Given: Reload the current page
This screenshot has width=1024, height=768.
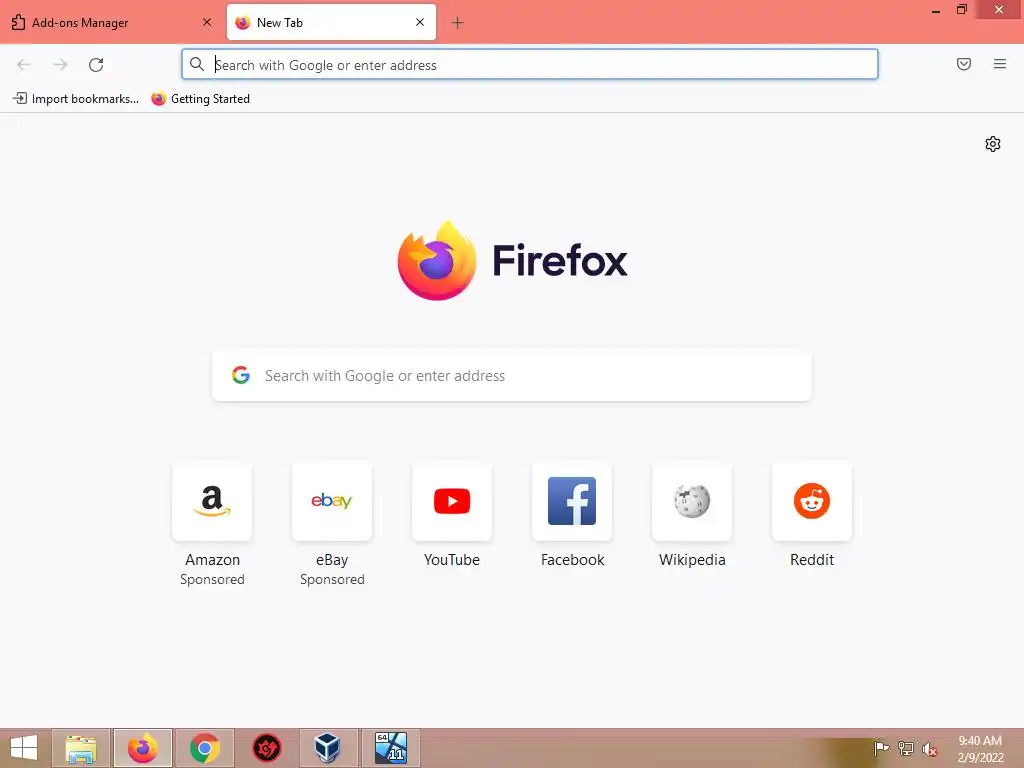Looking at the screenshot, I should pyautogui.click(x=96, y=65).
